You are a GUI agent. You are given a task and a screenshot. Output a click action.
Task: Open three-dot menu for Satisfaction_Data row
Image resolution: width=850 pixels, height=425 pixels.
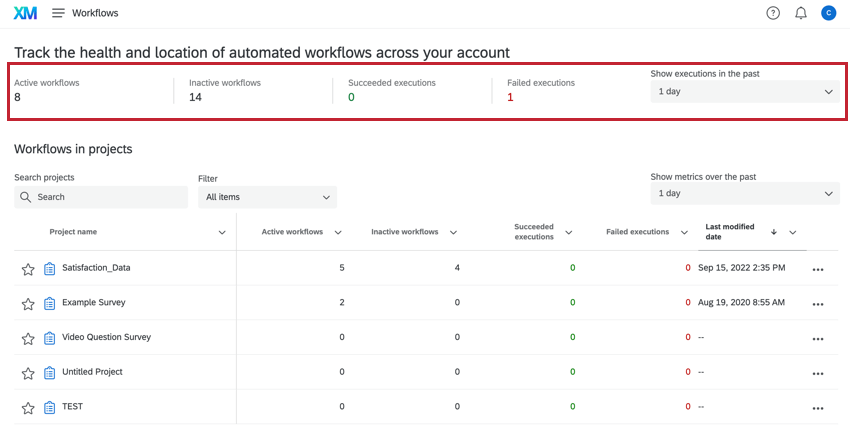818,270
